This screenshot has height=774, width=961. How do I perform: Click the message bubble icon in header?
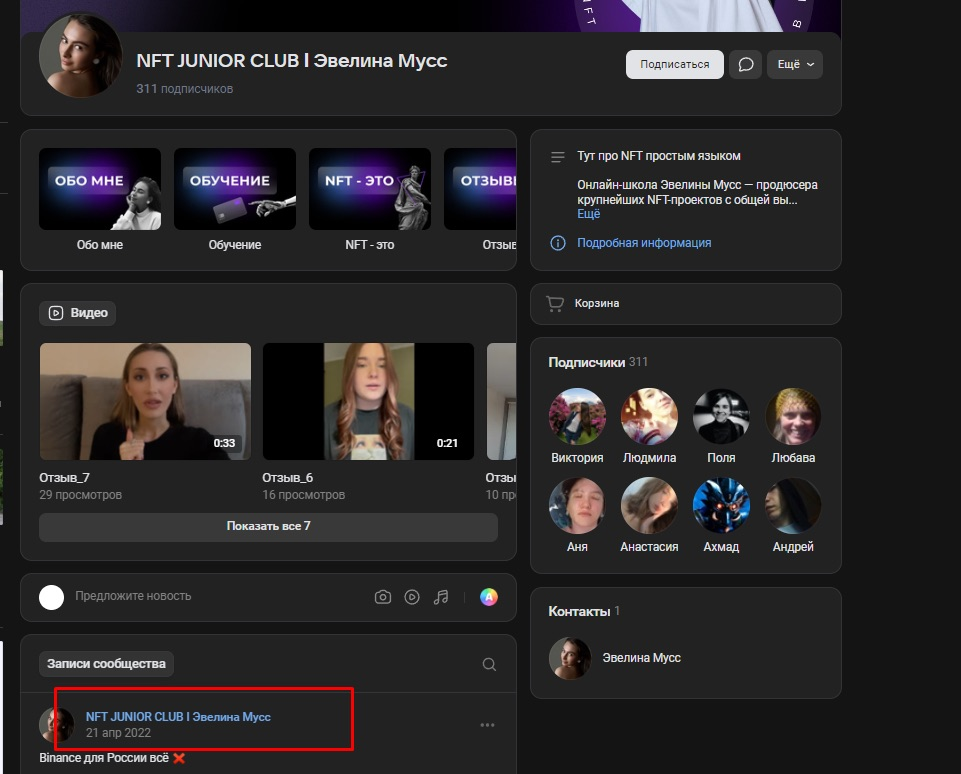tap(745, 64)
